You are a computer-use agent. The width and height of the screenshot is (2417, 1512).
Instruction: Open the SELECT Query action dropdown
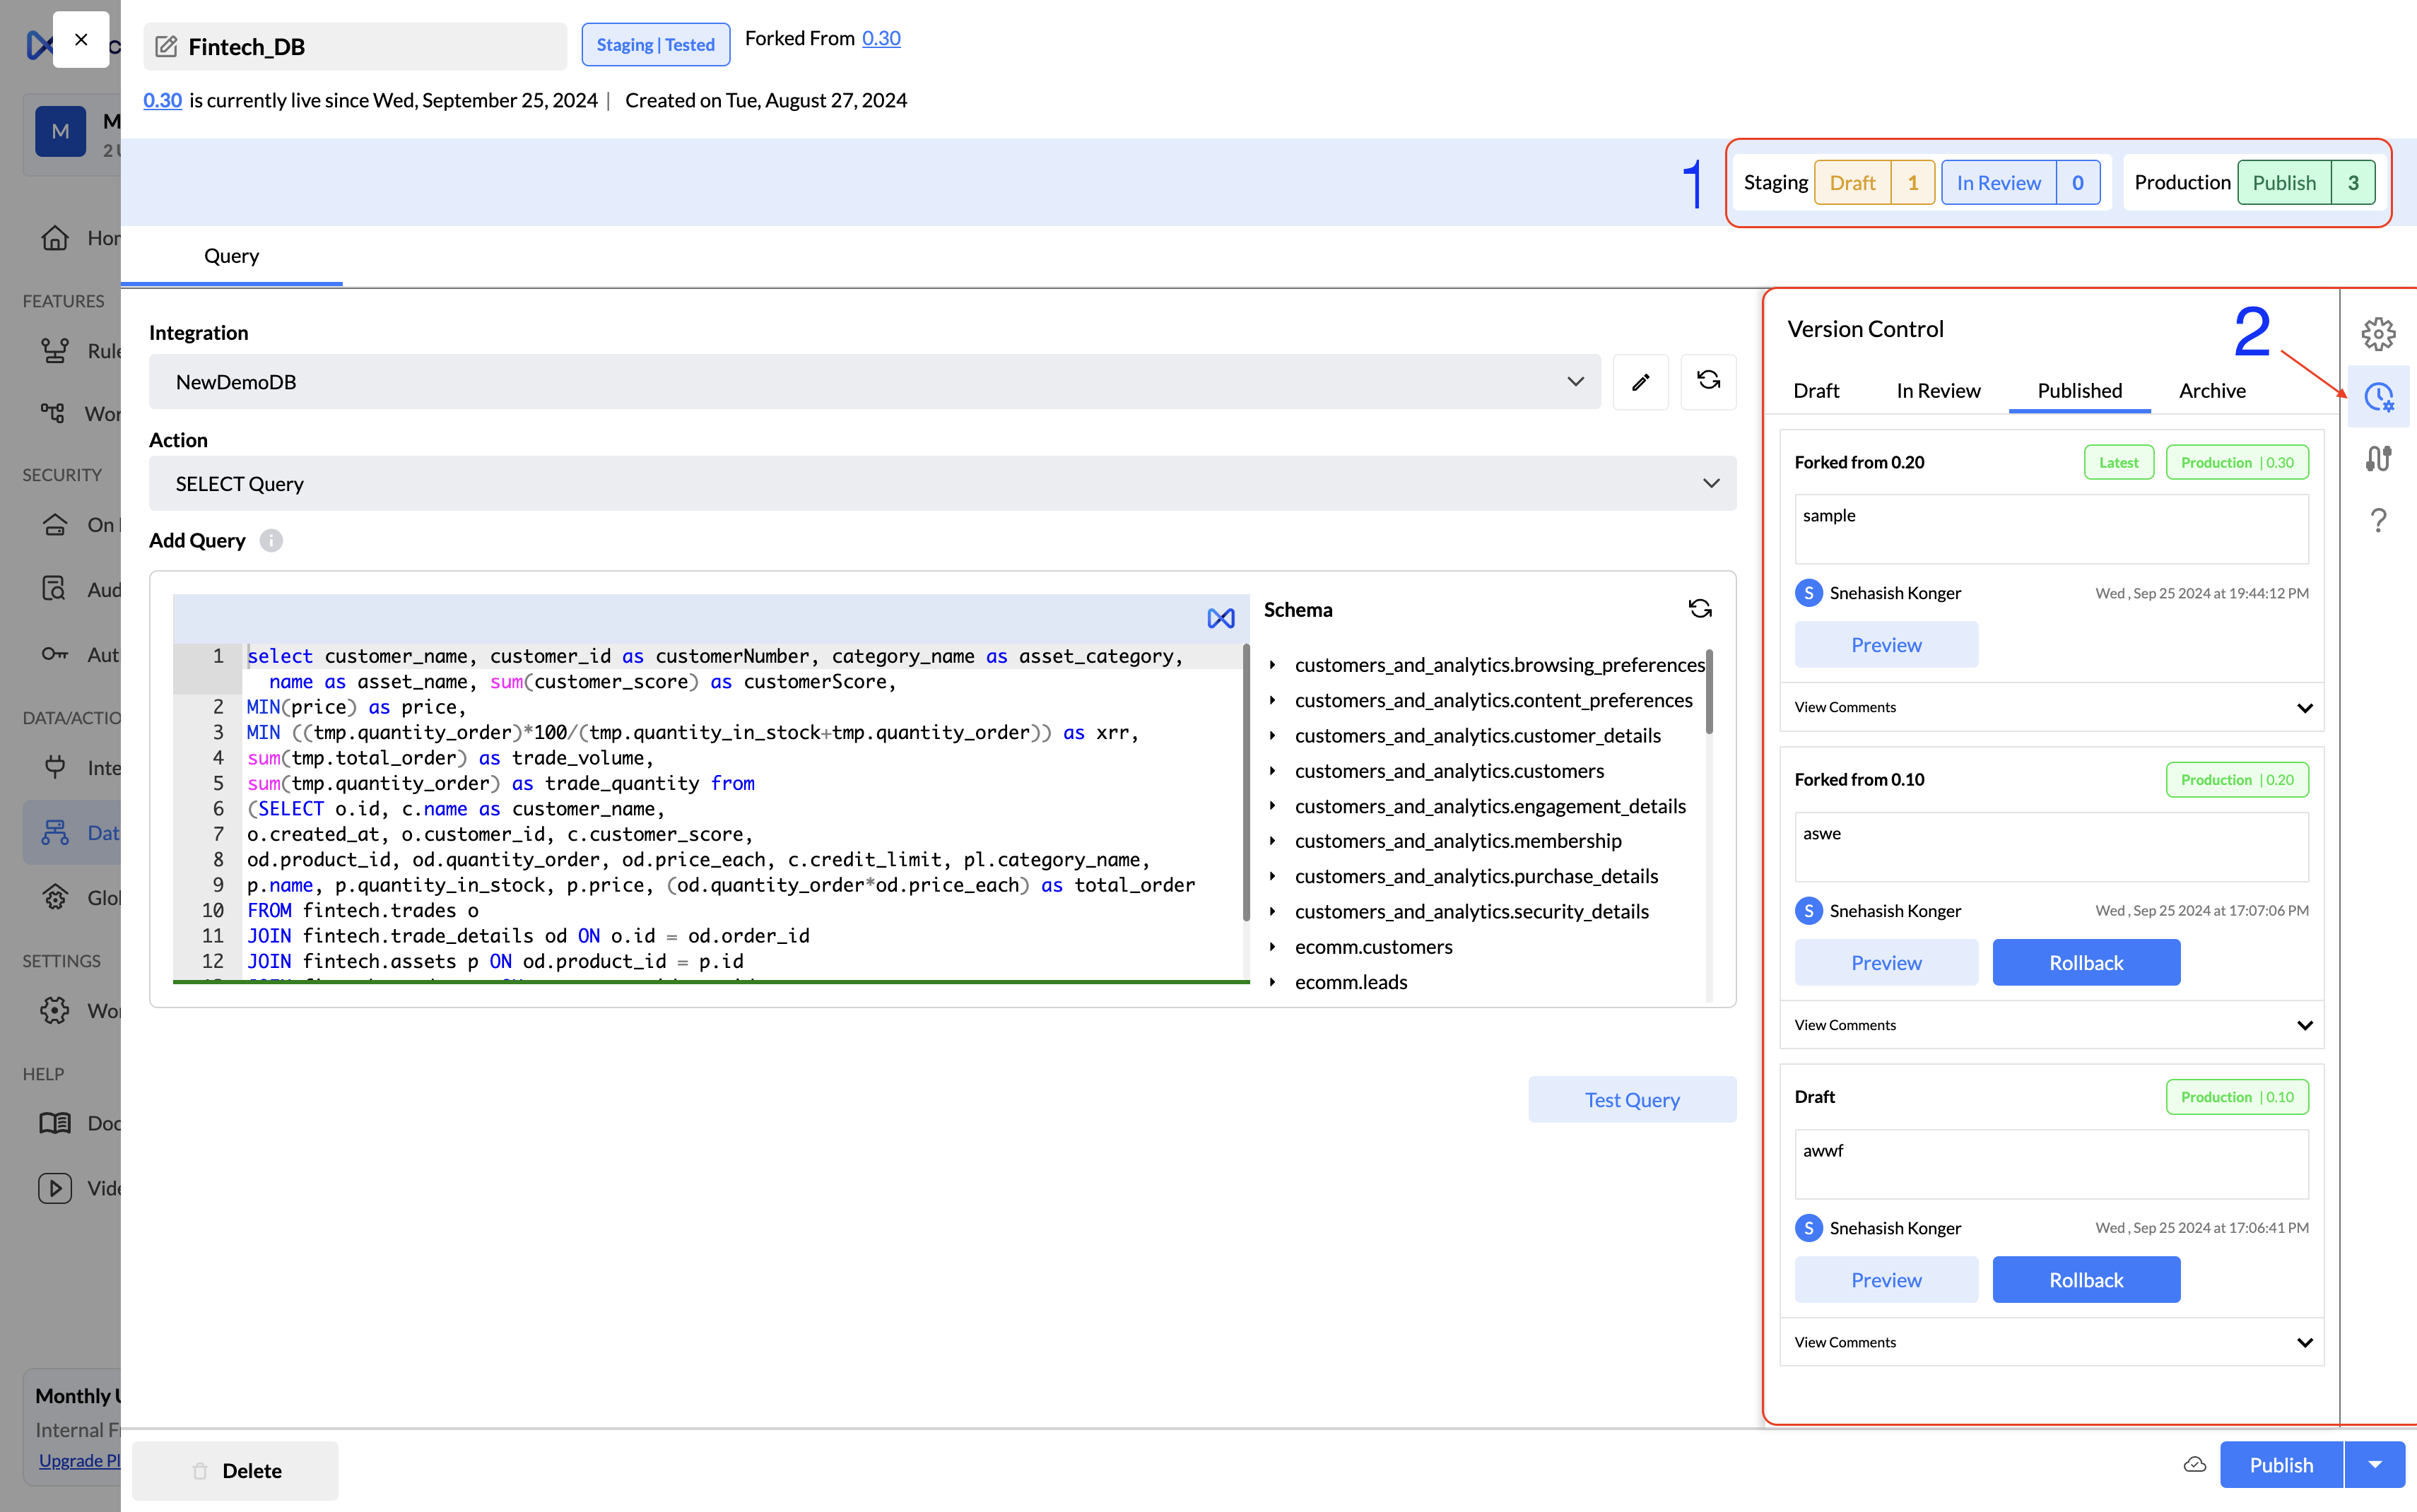coord(941,484)
